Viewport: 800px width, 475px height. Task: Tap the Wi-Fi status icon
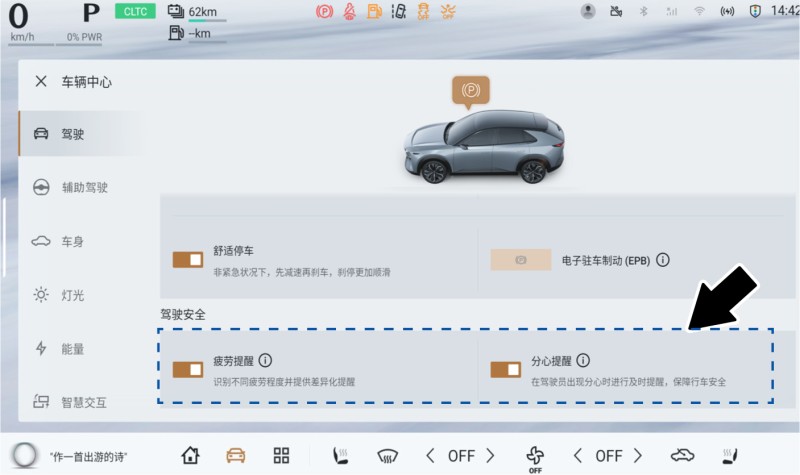click(699, 11)
